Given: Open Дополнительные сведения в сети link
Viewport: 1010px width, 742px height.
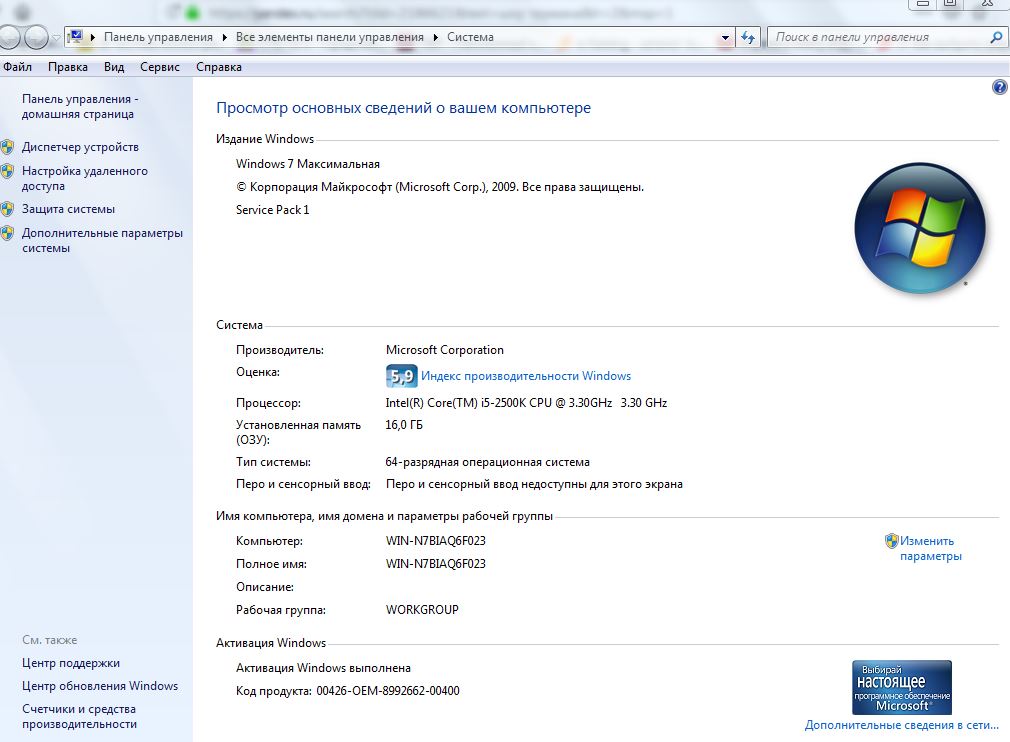Looking at the screenshot, I should pyautogui.click(x=901, y=725).
